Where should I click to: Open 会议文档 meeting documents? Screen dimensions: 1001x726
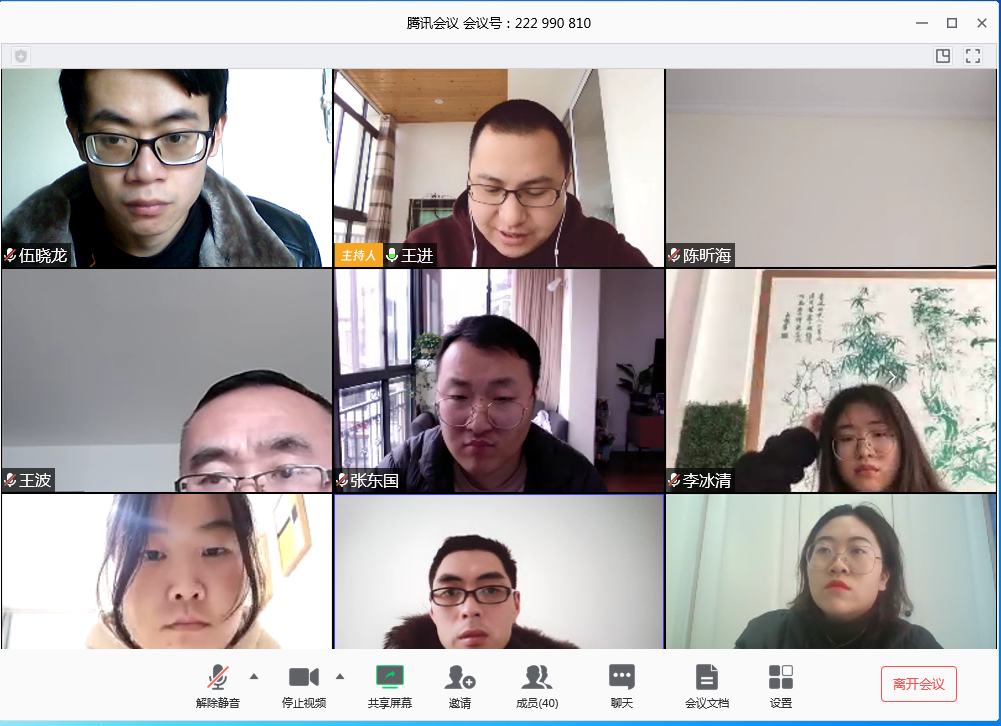pyautogui.click(x=707, y=686)
